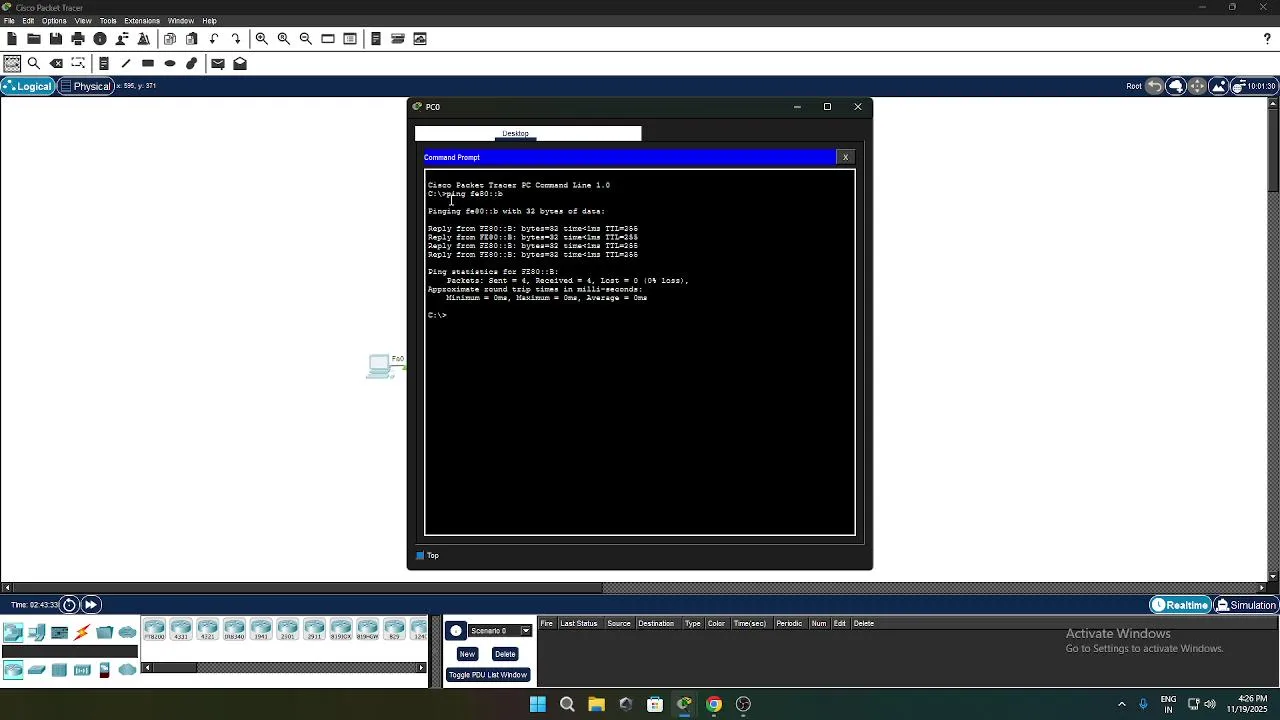The width and height of the screenshot is (1280, 720).
Task: Click the Add Complex PDU open envelope
Action: 240,63
